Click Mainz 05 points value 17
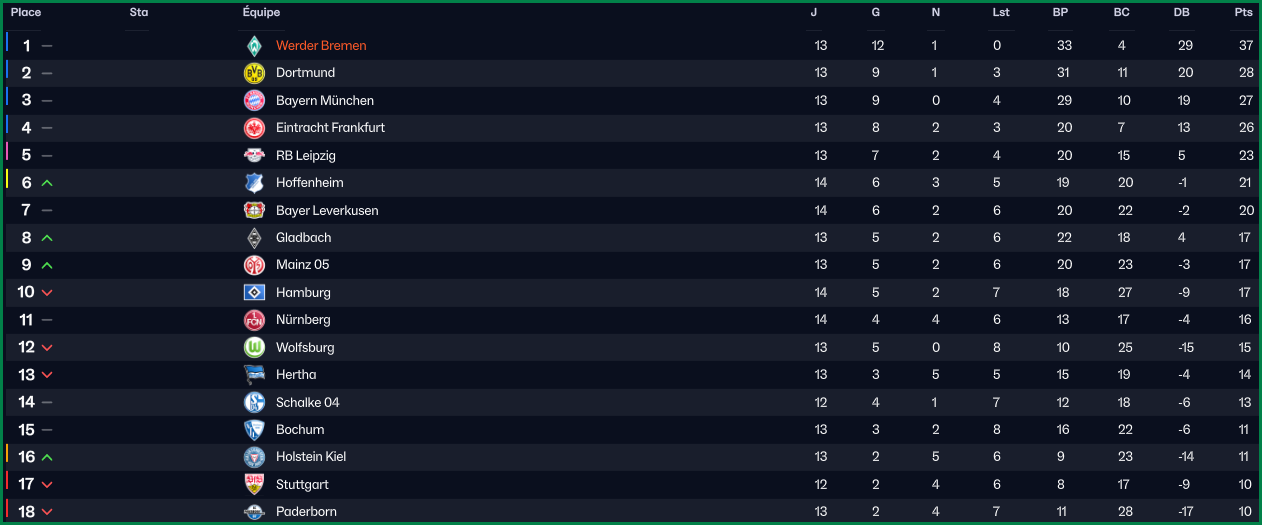The image size is (1262, 525). pos(1244,265)
